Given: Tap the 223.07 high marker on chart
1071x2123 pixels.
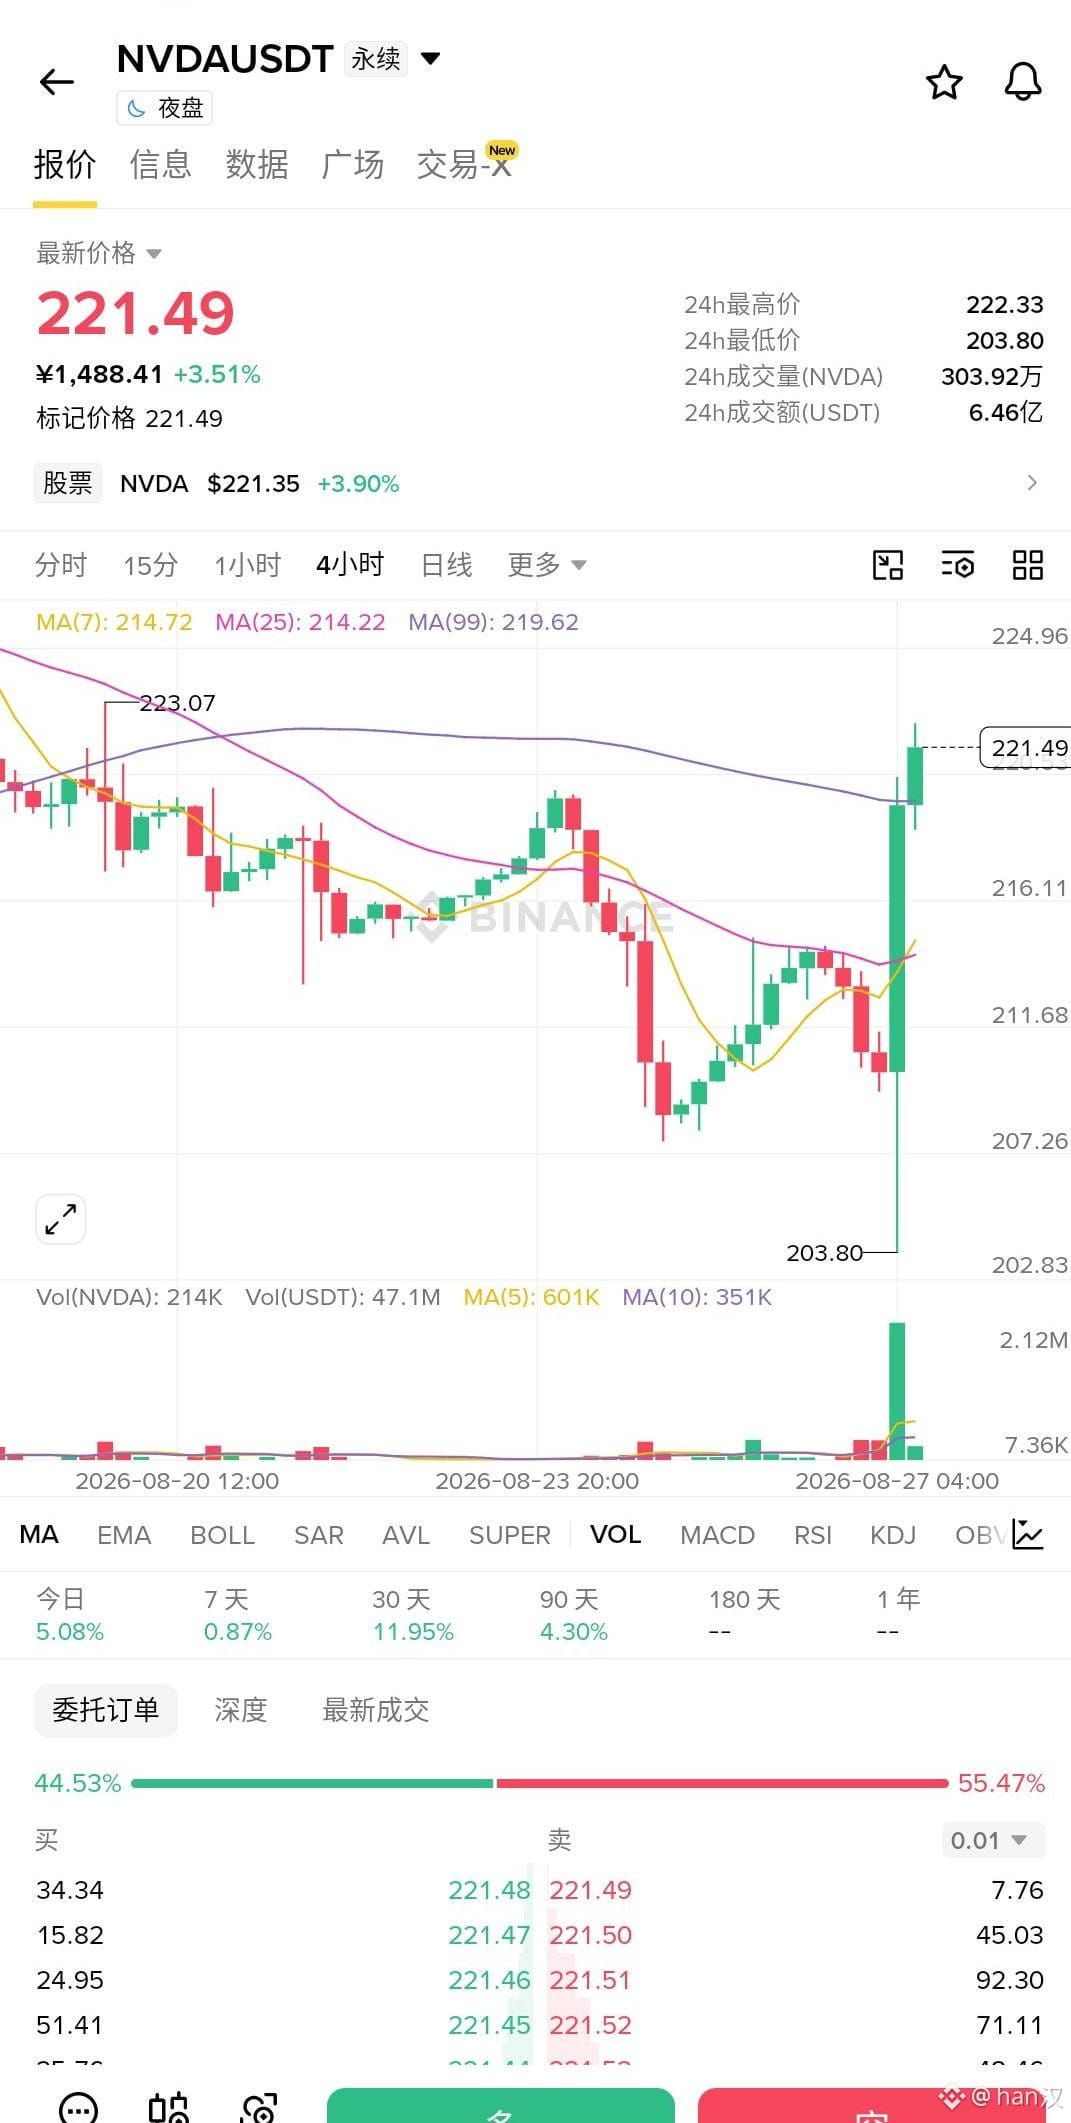Looking at the screenshot, I should coord(177,703).
